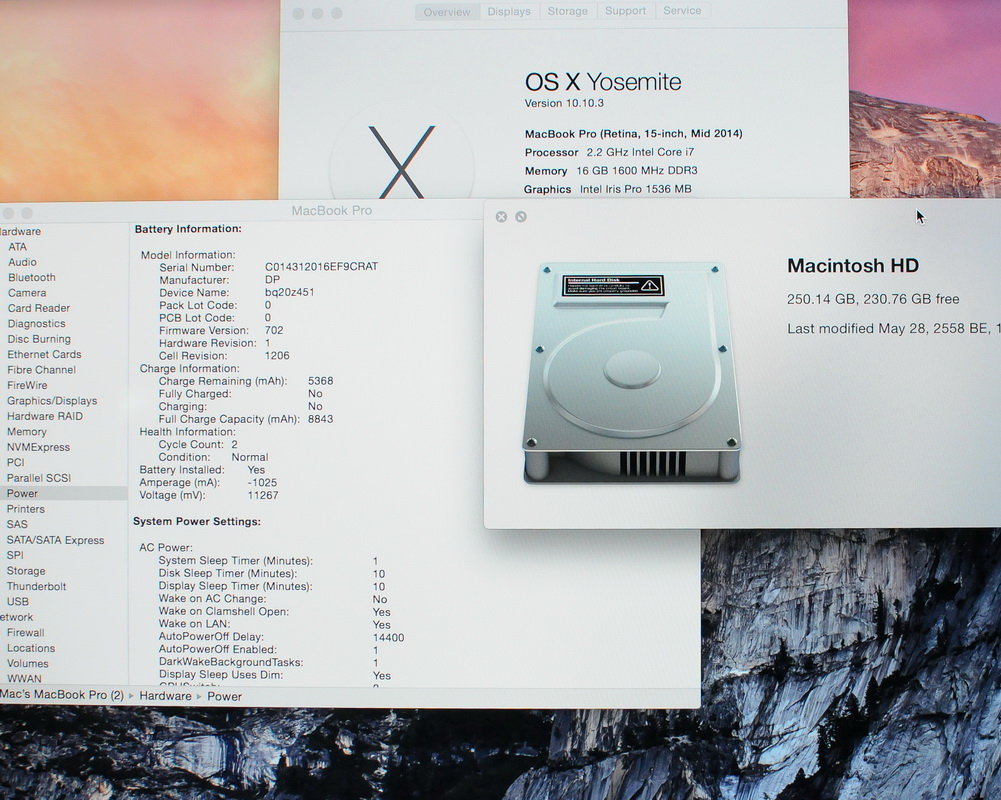Select Hardware RAID in the sidebar
The width and height of the screenshot is (1001, 800).
coord(45,416)
